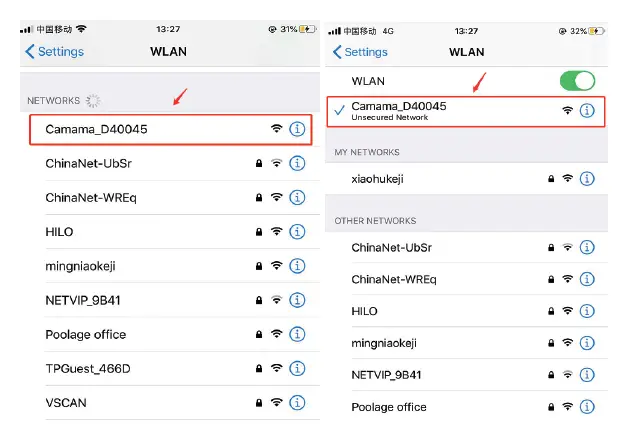Open info icon for mingniaokeji in left screen

[x=297, y=266]
